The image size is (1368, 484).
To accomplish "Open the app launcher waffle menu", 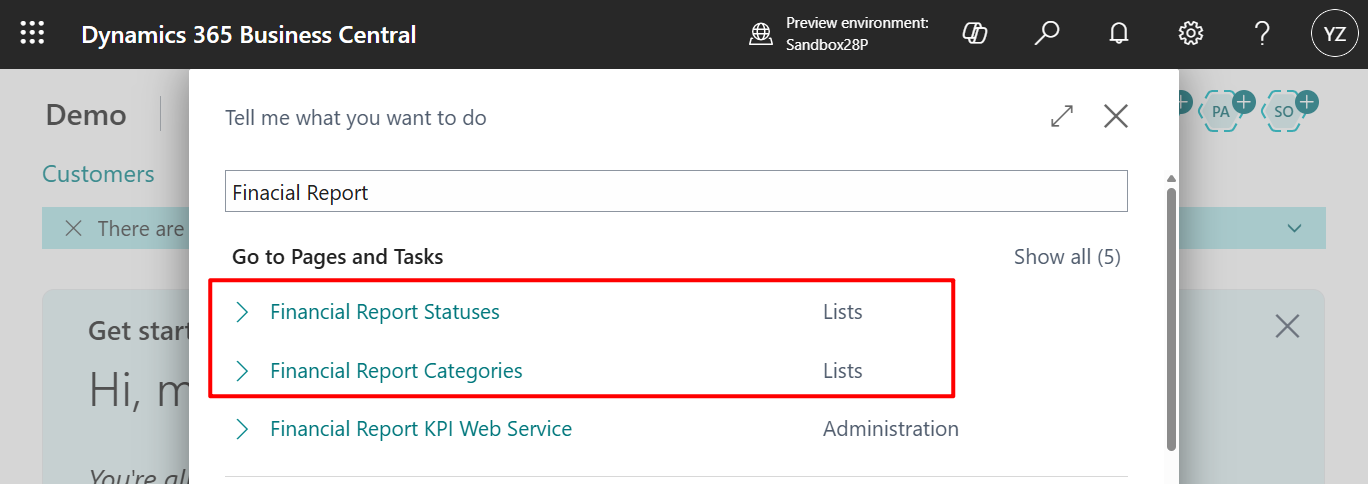I will [33, 34].
